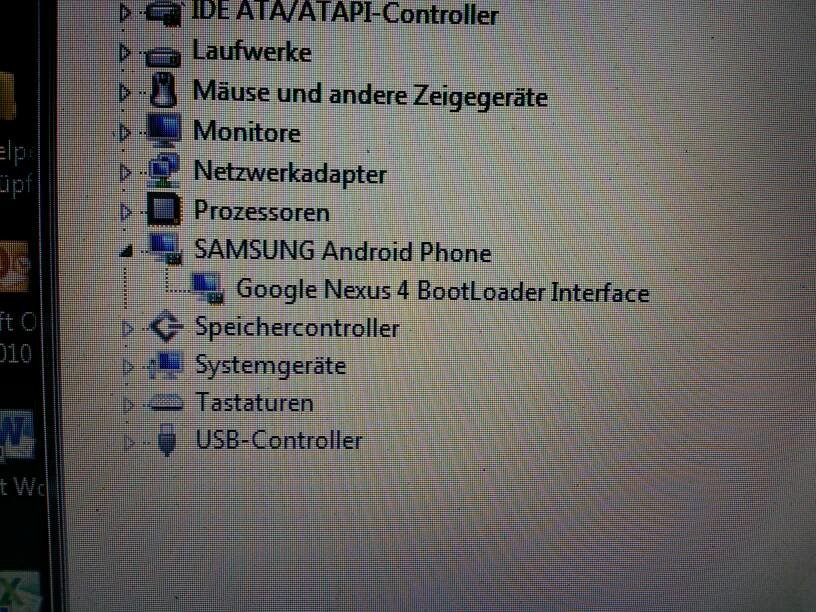Select the Speichercontroller label
The height and width of the screenshot is (612, 816).
pos(297,328)
